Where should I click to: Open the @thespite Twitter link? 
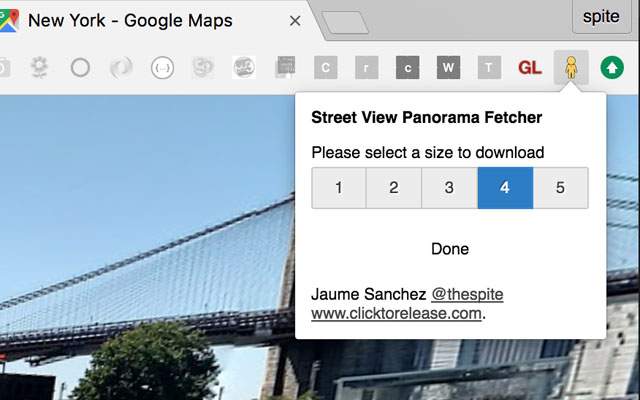coord(467,294)
